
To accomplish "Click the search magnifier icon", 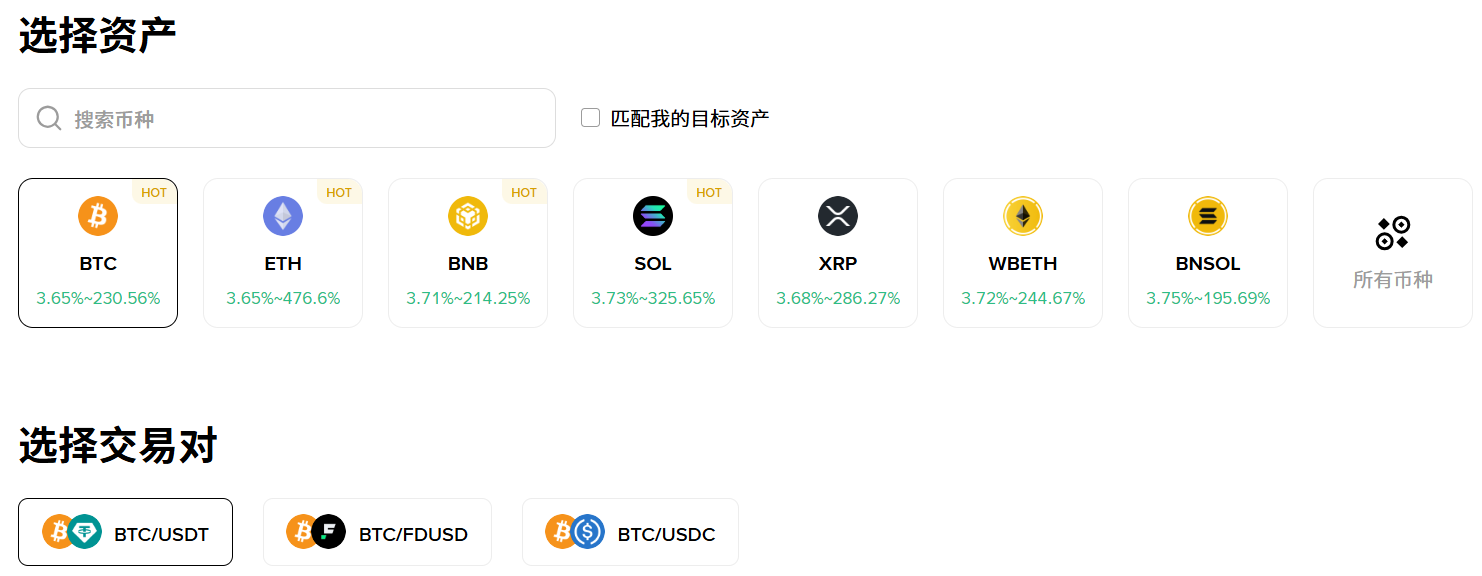I will (49, 119).
